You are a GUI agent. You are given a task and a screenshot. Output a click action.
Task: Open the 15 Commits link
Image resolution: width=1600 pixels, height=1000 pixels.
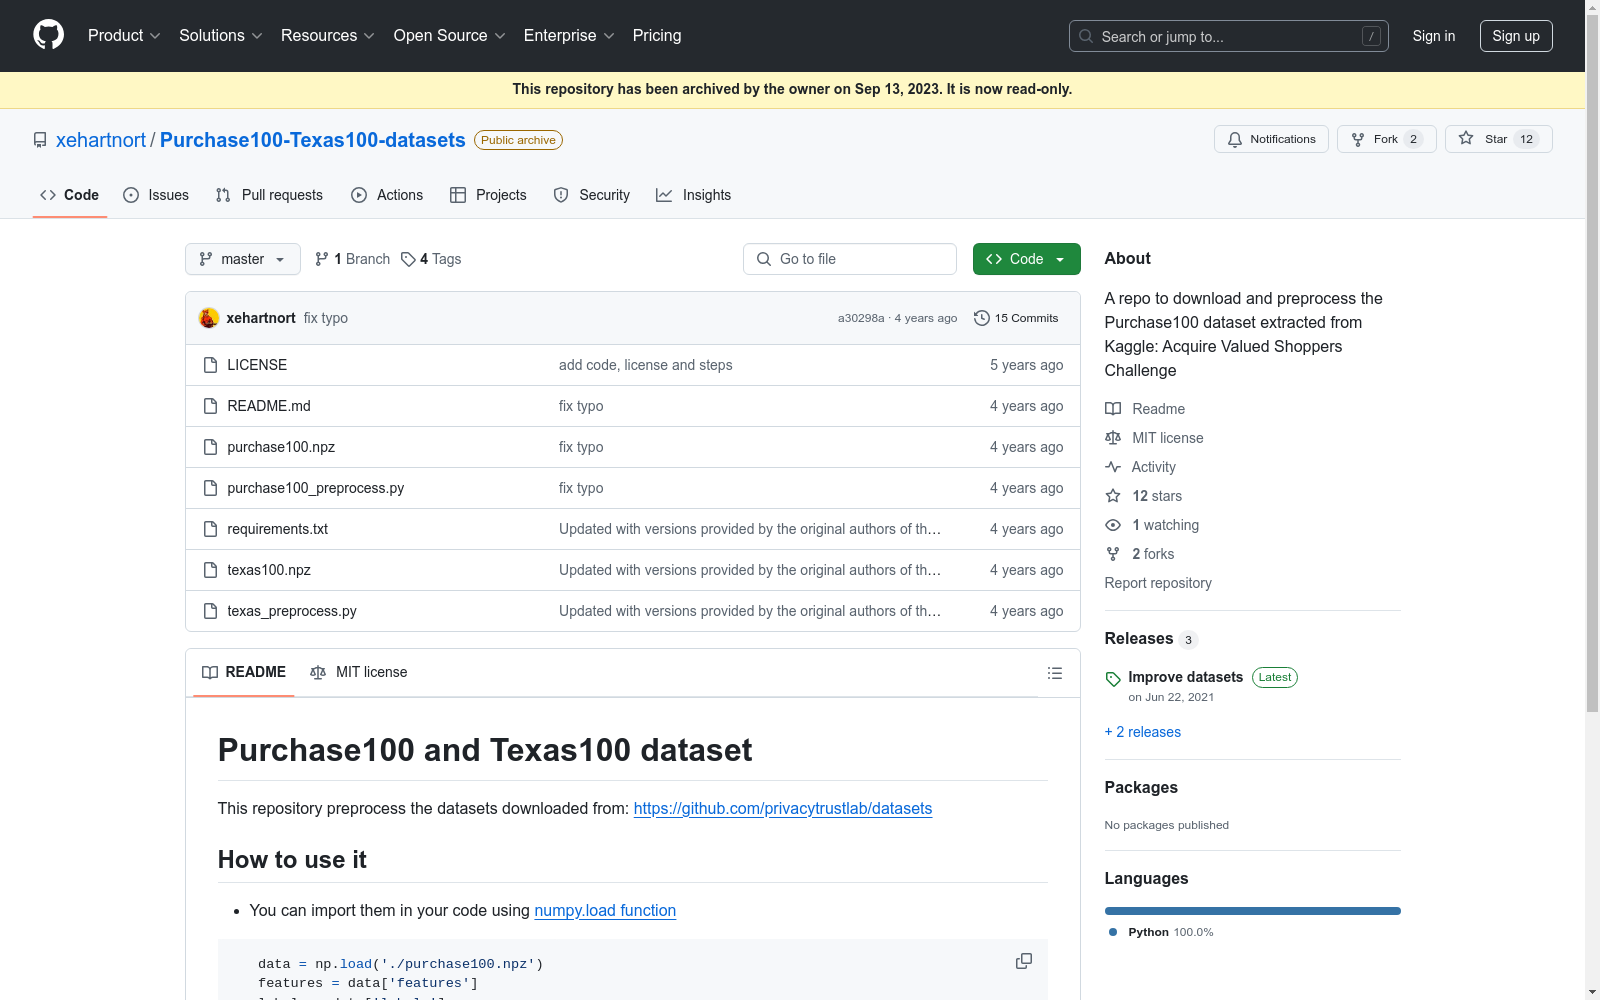(x=1016, y=318)
